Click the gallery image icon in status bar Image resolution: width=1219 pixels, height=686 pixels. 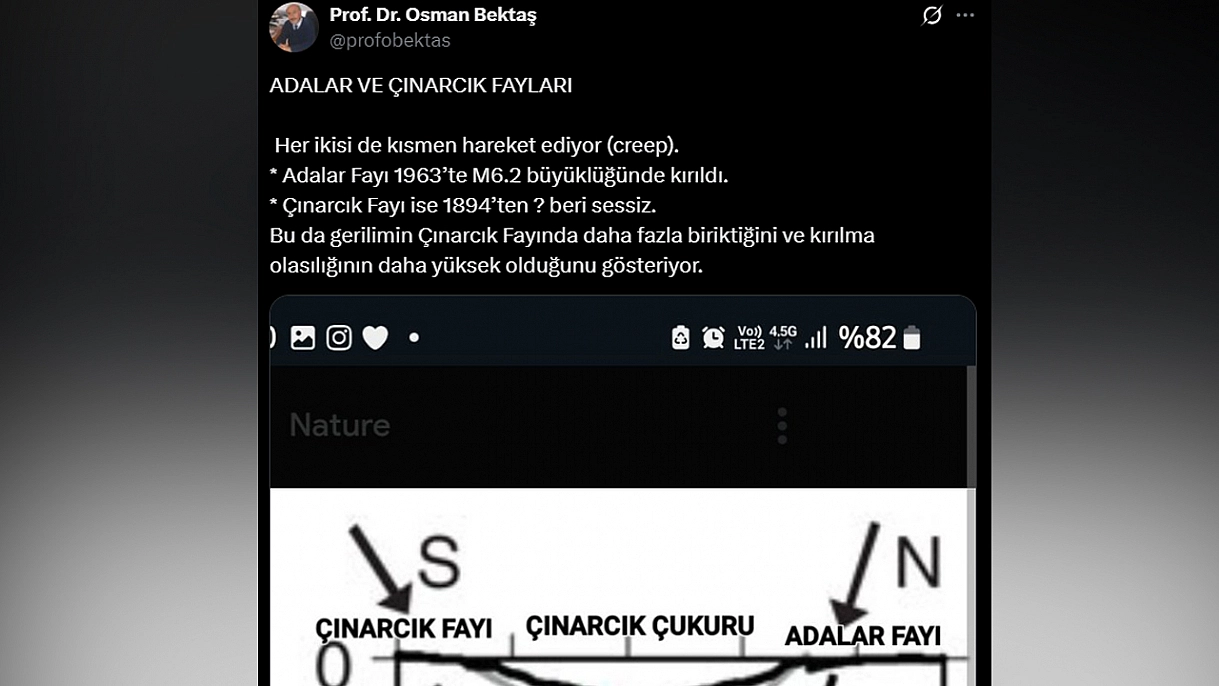coord(303,338)
